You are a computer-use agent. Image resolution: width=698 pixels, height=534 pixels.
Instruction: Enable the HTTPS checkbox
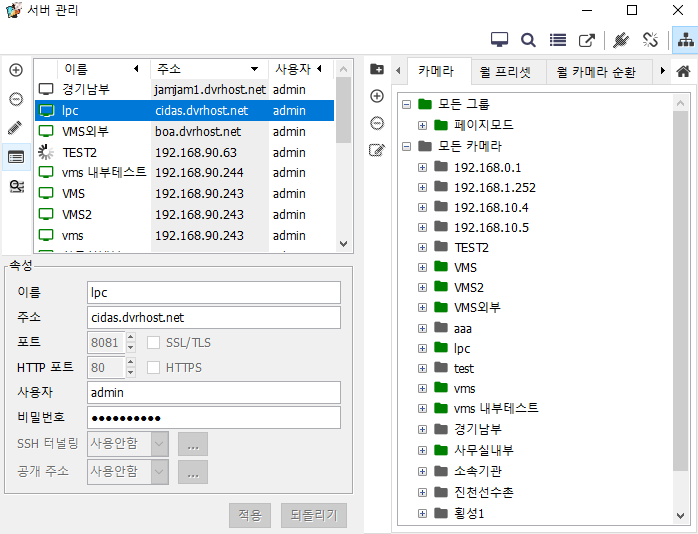tap(154, 367)
